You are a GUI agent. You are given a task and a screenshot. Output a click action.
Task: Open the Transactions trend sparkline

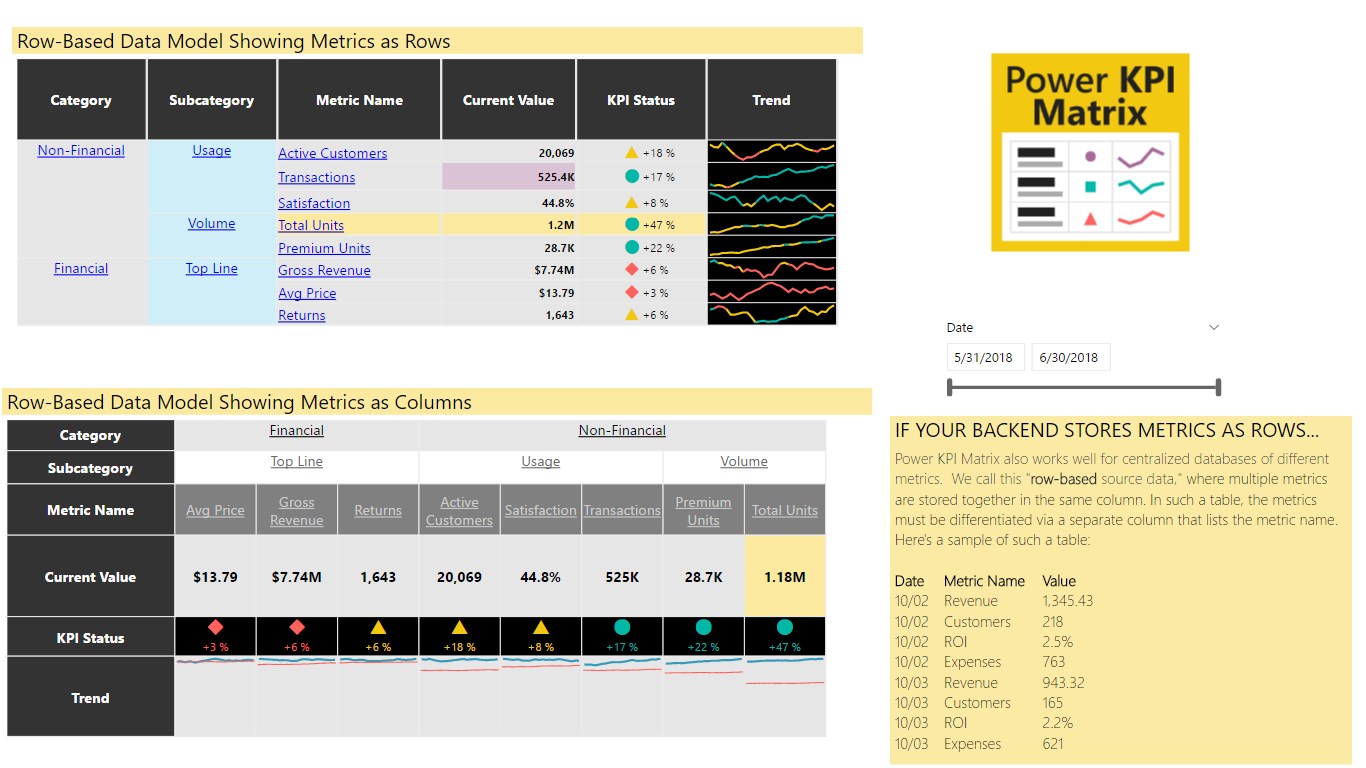coord(771,176)
